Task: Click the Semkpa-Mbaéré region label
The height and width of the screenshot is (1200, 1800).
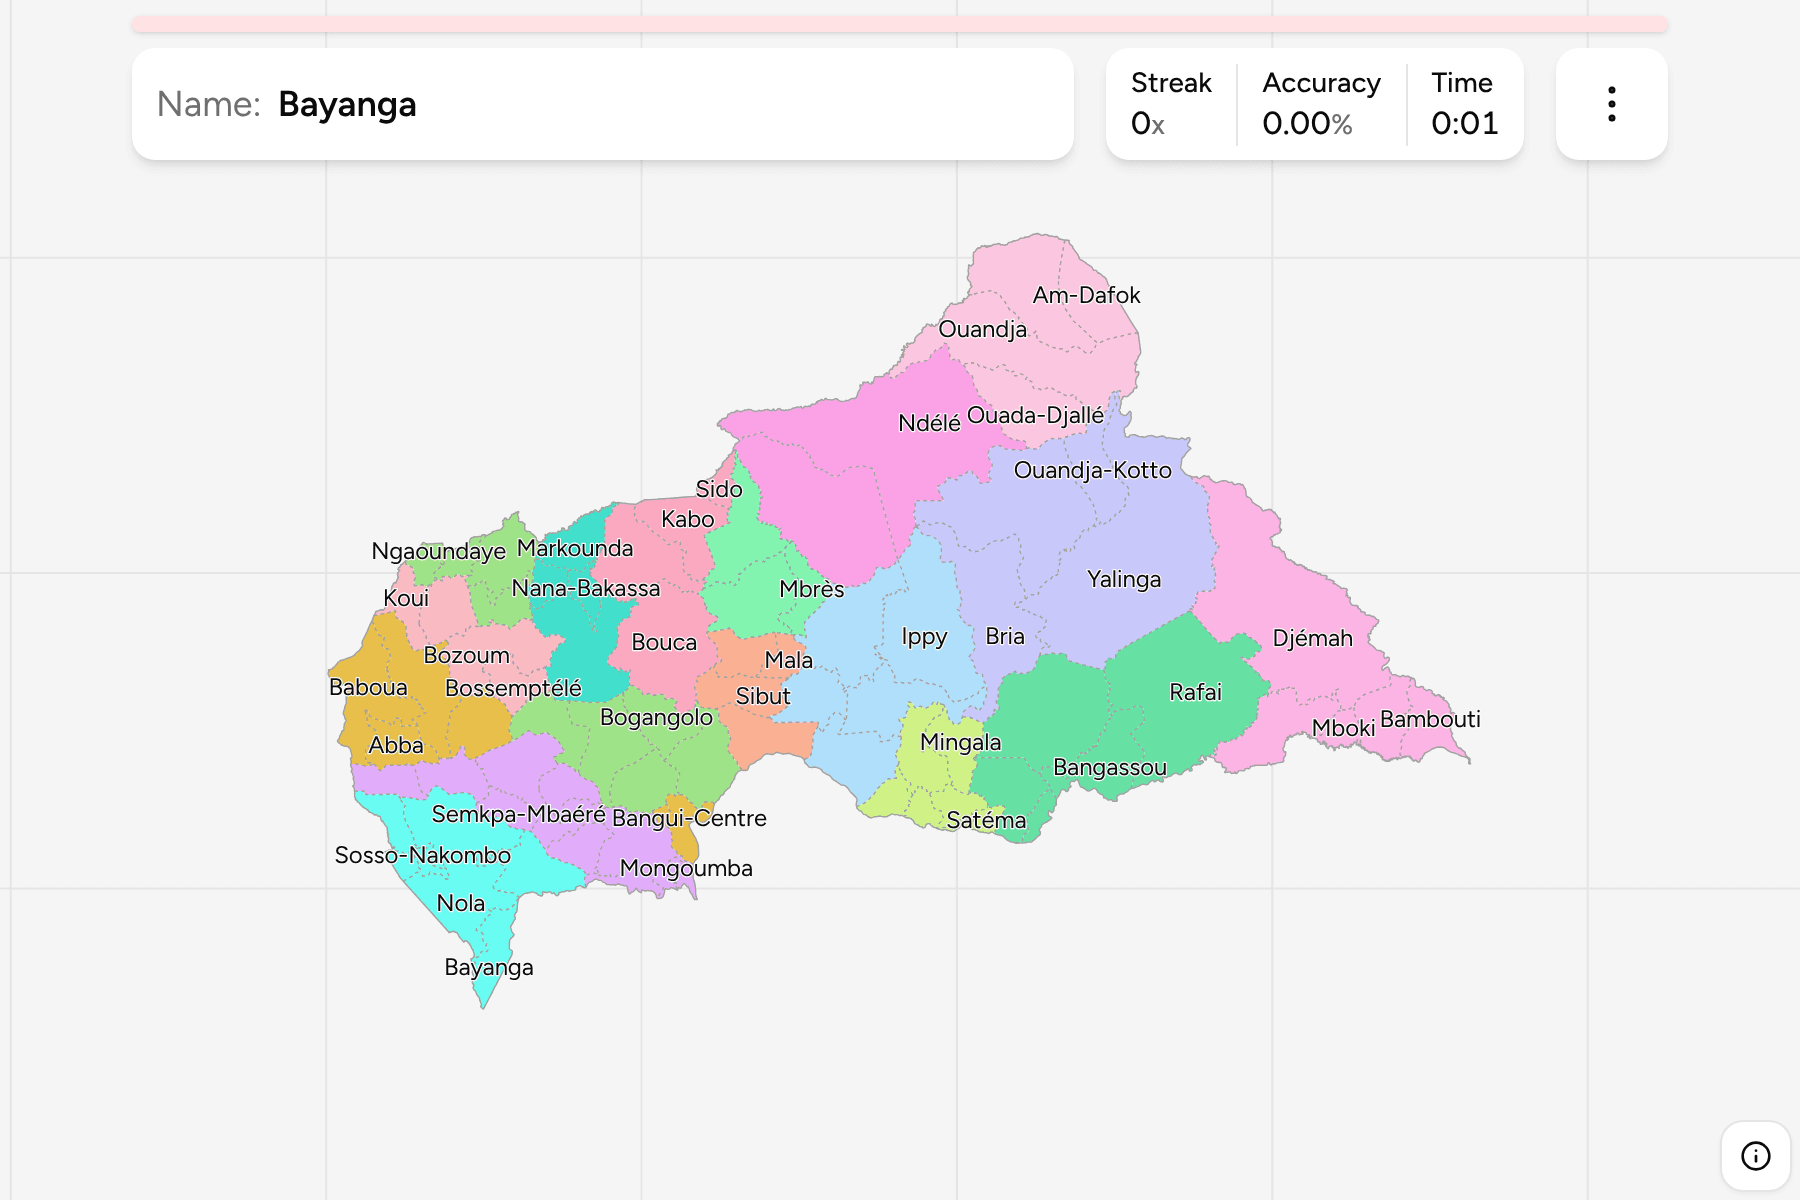Action: (x=518, y=814)
